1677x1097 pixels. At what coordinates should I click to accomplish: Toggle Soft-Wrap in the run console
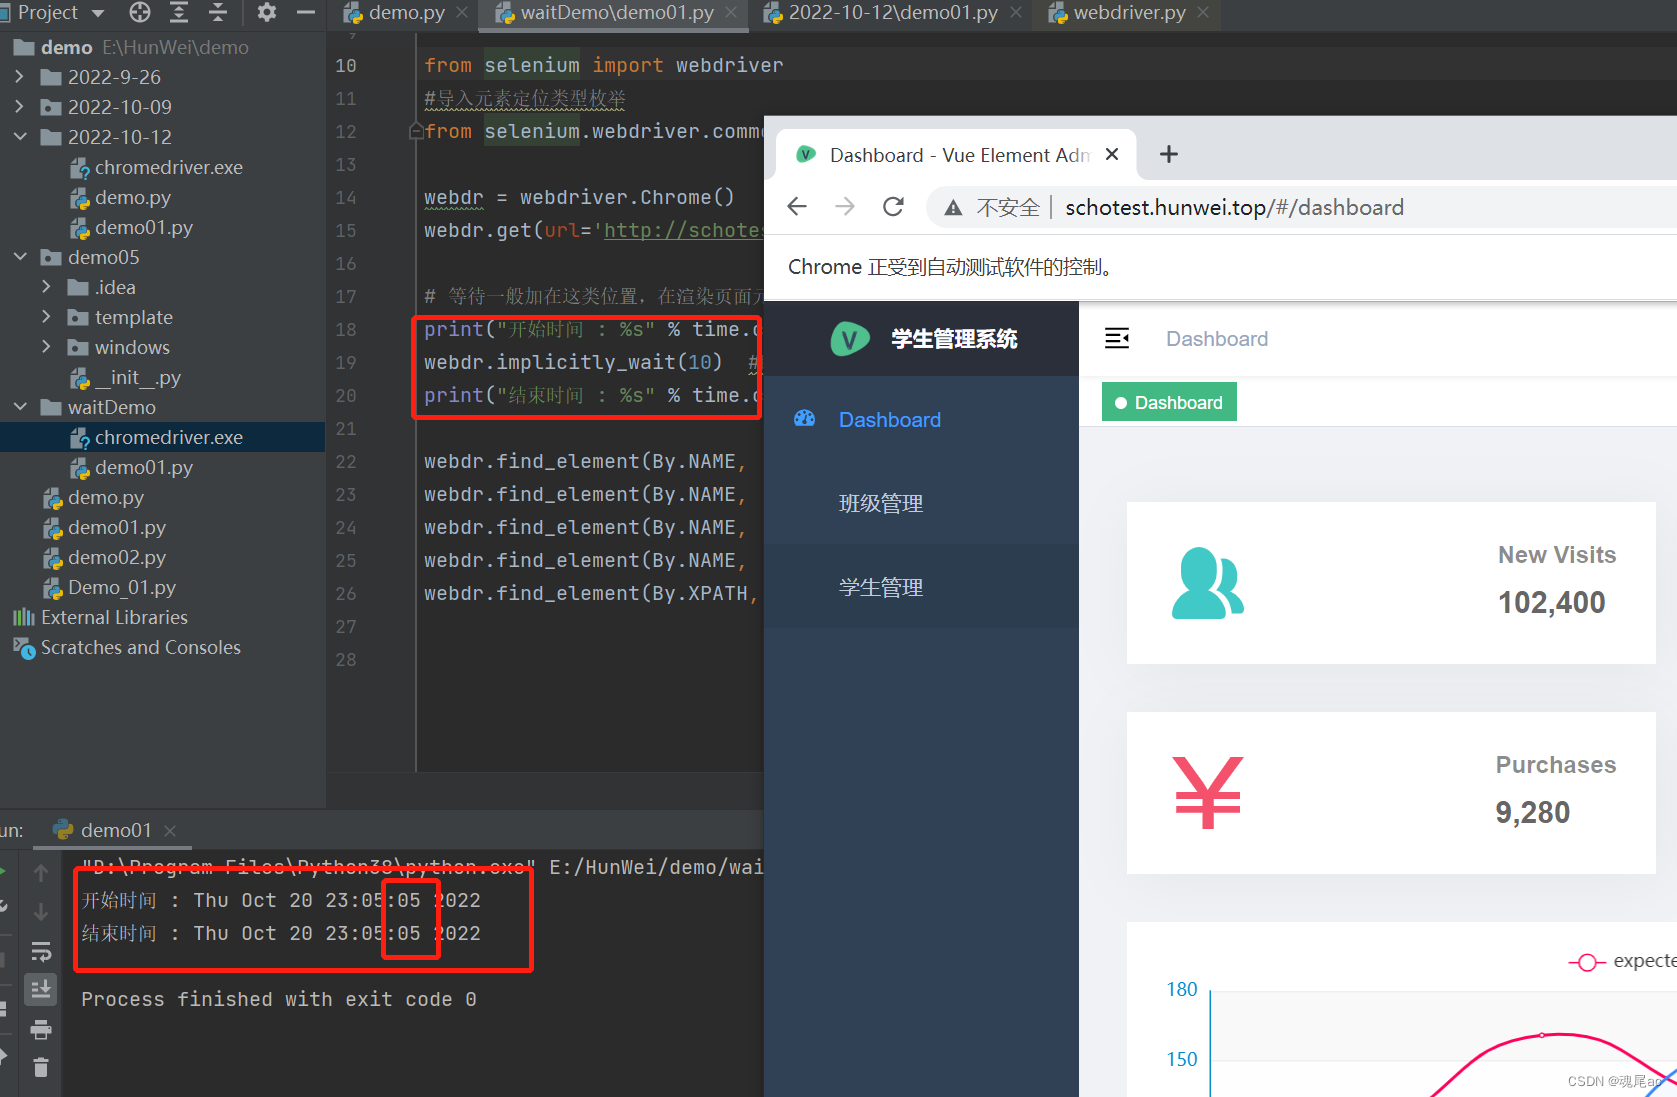41,951
